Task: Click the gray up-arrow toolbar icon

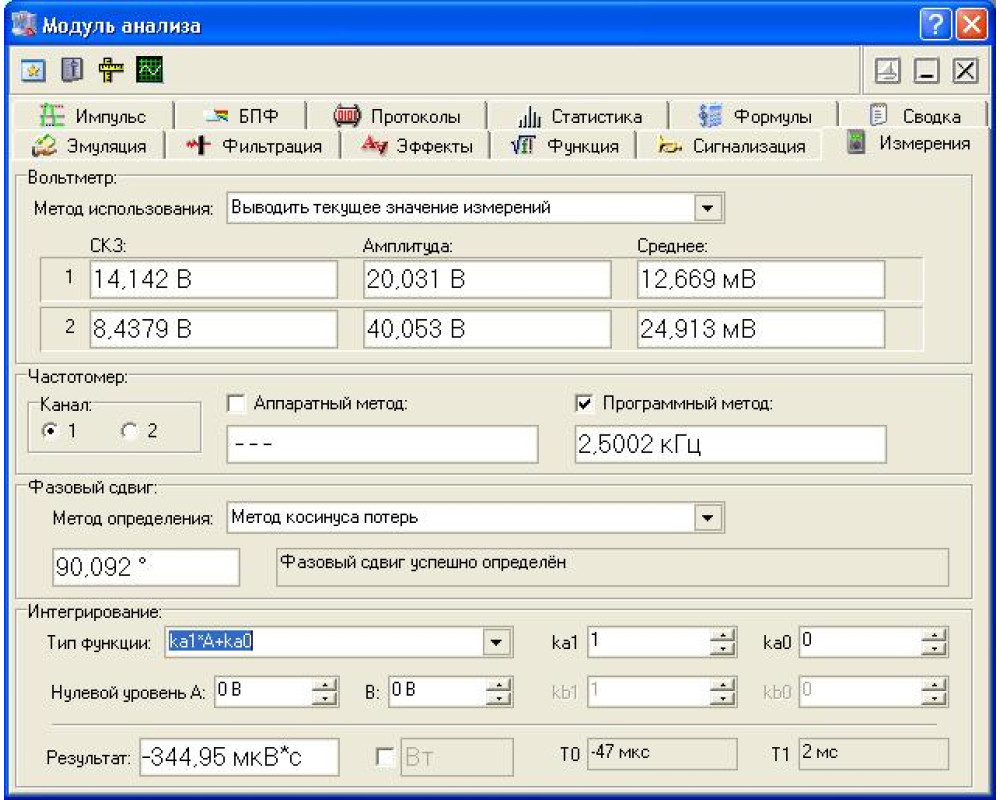Action: [x=70, y=71]
